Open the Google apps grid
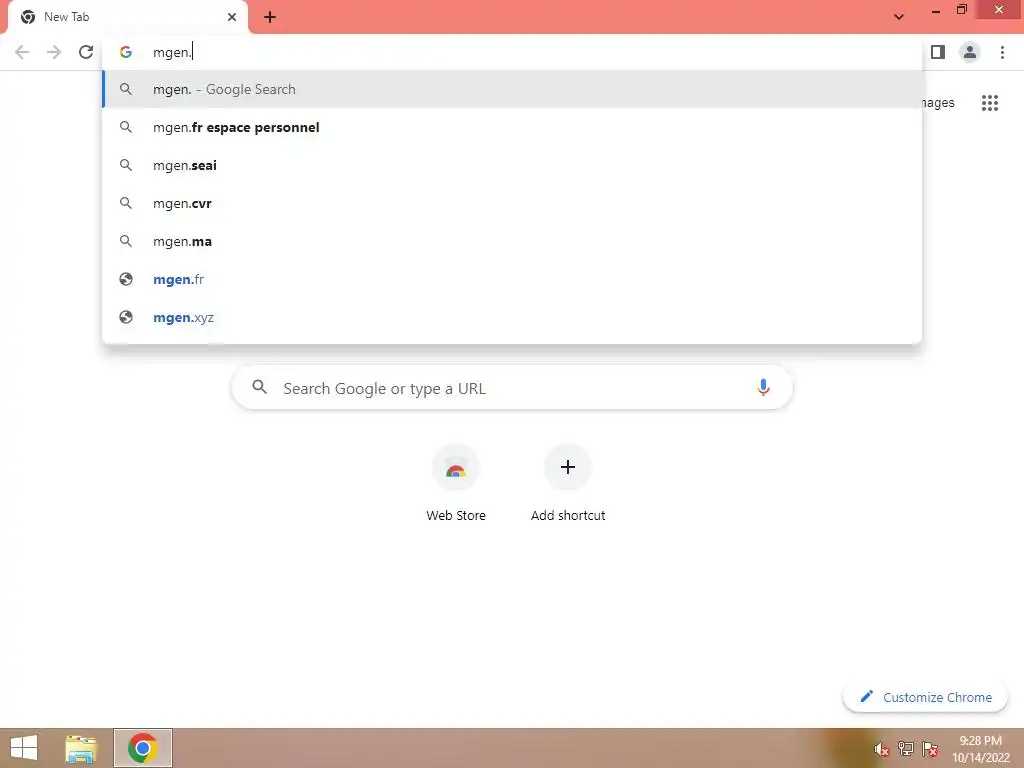Image resolution: width=1024 pixels, height=768 pixels. 990,103
